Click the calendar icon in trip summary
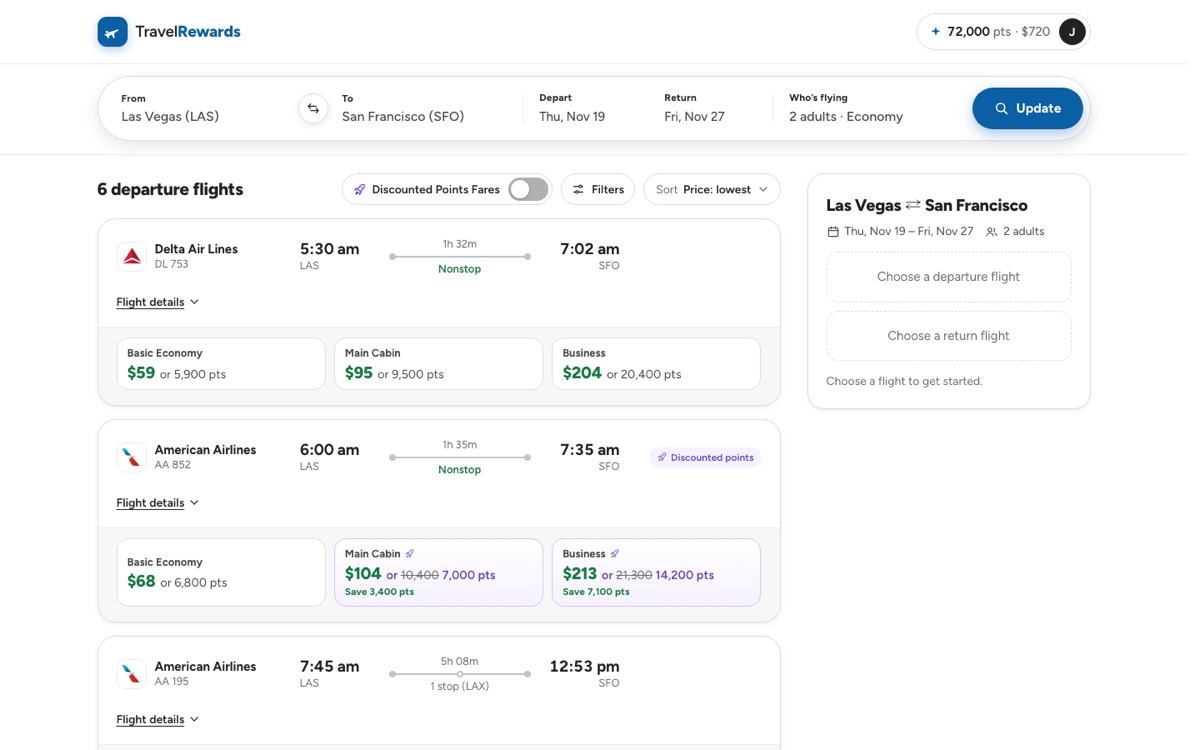This screenshot has height=750, width=1200. tap(833, 232)
